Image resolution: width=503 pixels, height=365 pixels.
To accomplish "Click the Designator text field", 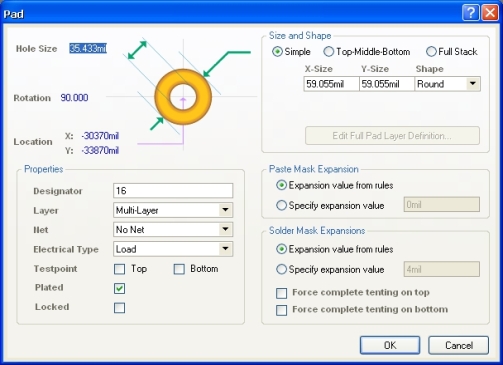I will (173, 191).
